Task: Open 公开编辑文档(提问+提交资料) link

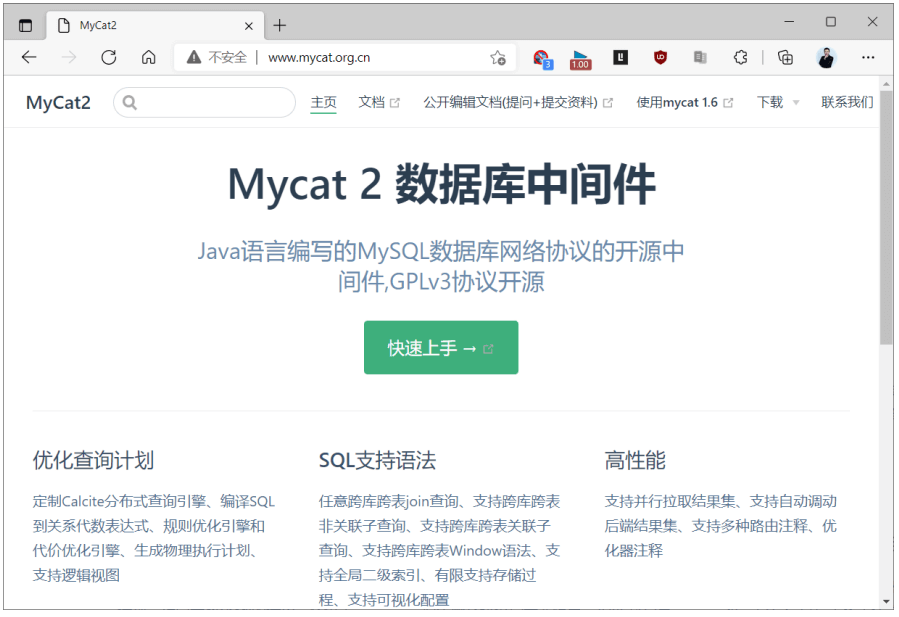Action: click(x=518, y=103)
